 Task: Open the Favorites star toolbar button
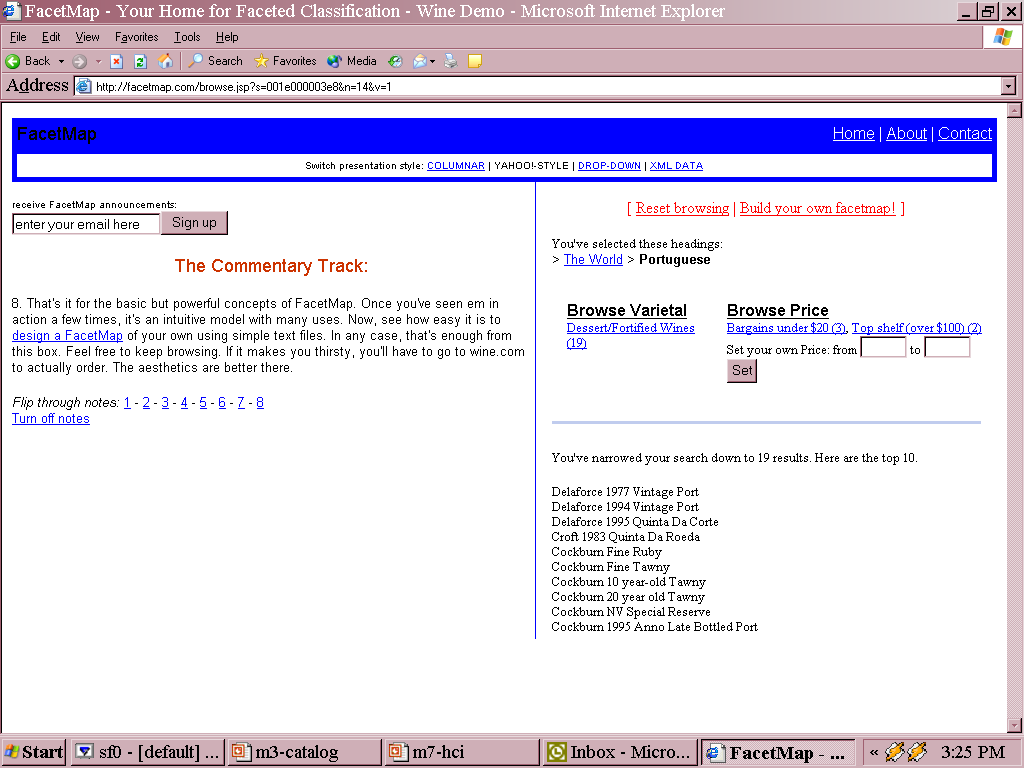tap(285, 61)
